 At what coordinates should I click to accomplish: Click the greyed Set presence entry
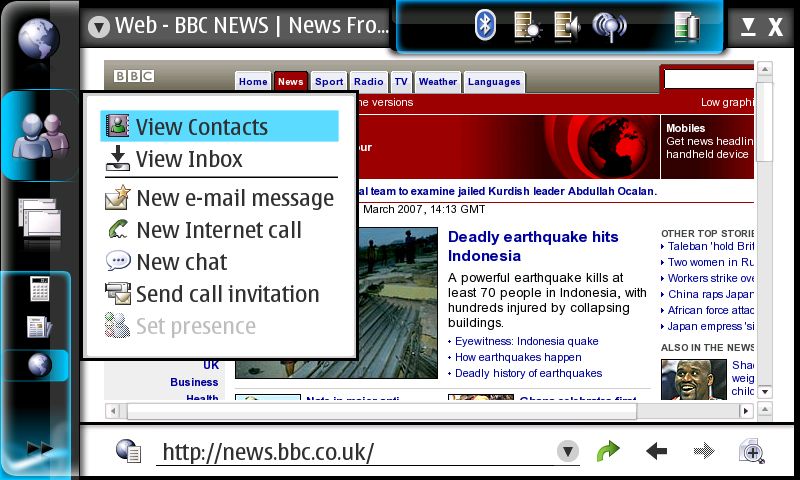(x=221, y=326)
